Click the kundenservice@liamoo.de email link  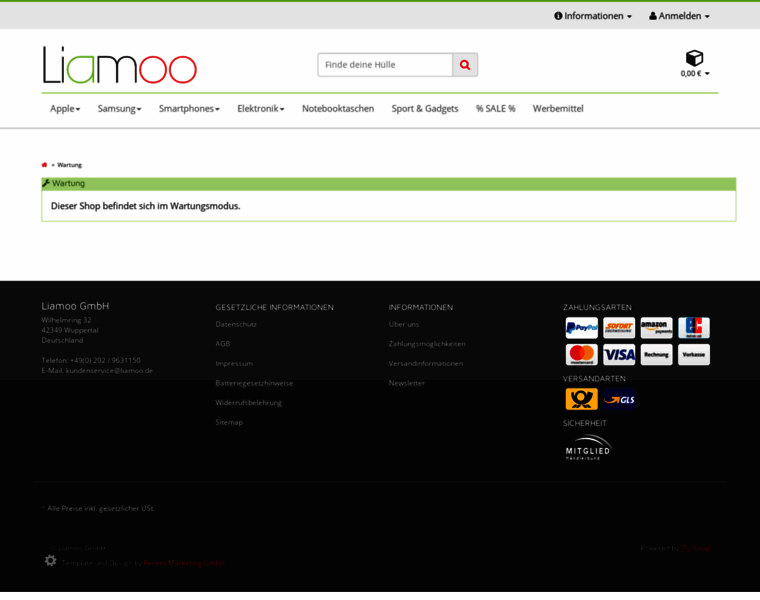[109, 371]
